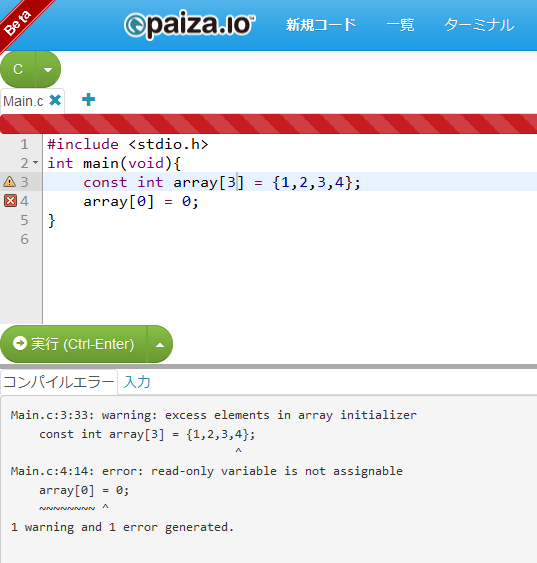Viewport: 537px width, 563px height.
Task: Select the C language button
Action: pyautogui.click(x=18, y=69)
